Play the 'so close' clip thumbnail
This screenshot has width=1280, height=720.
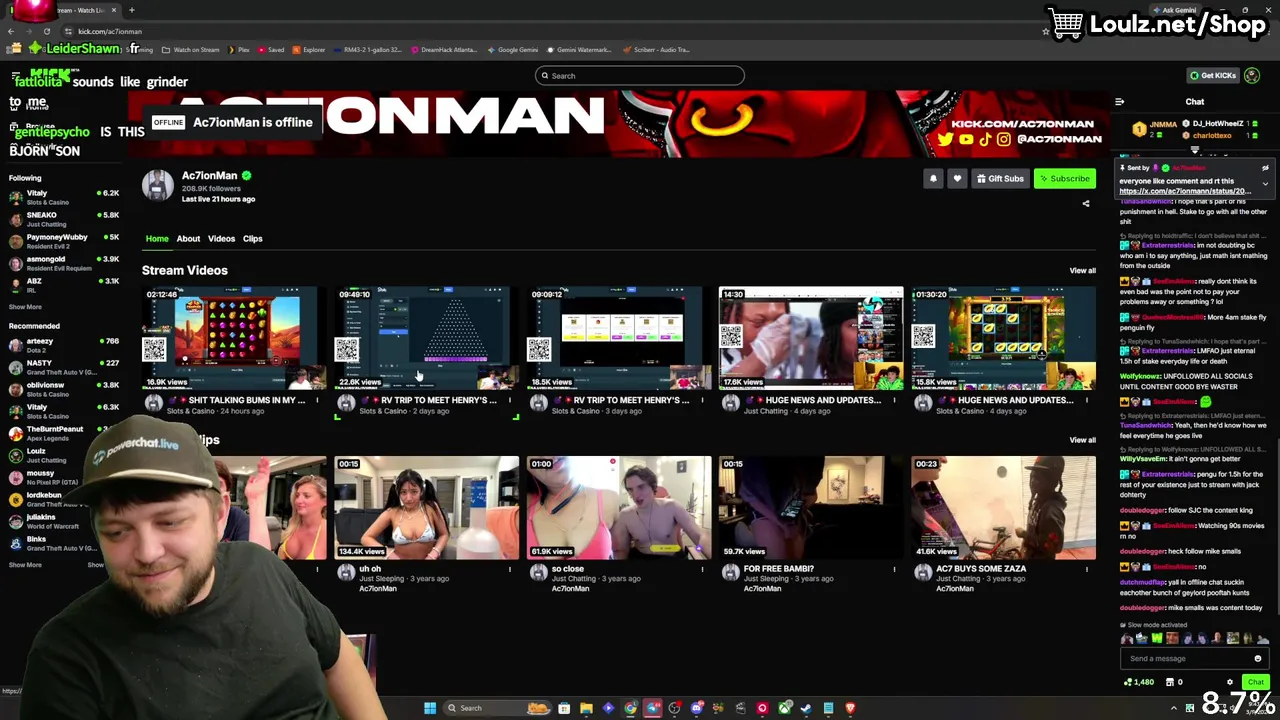[619, 508]
